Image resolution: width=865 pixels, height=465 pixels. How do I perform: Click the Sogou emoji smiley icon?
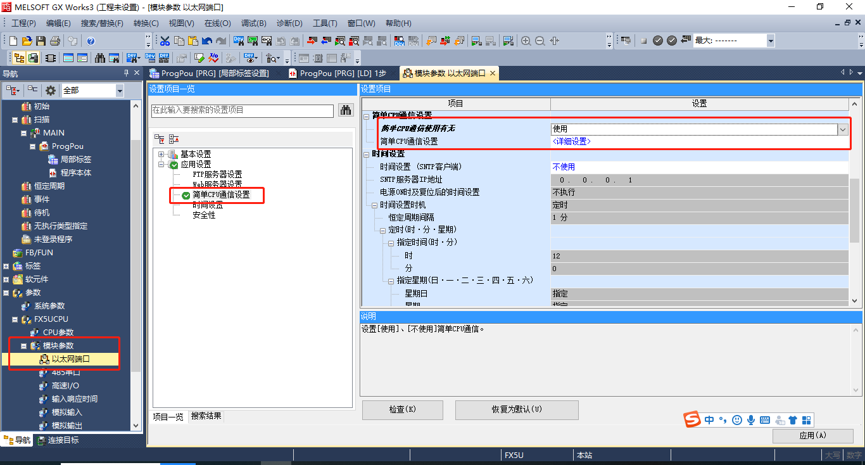click(x=737, y=420)
